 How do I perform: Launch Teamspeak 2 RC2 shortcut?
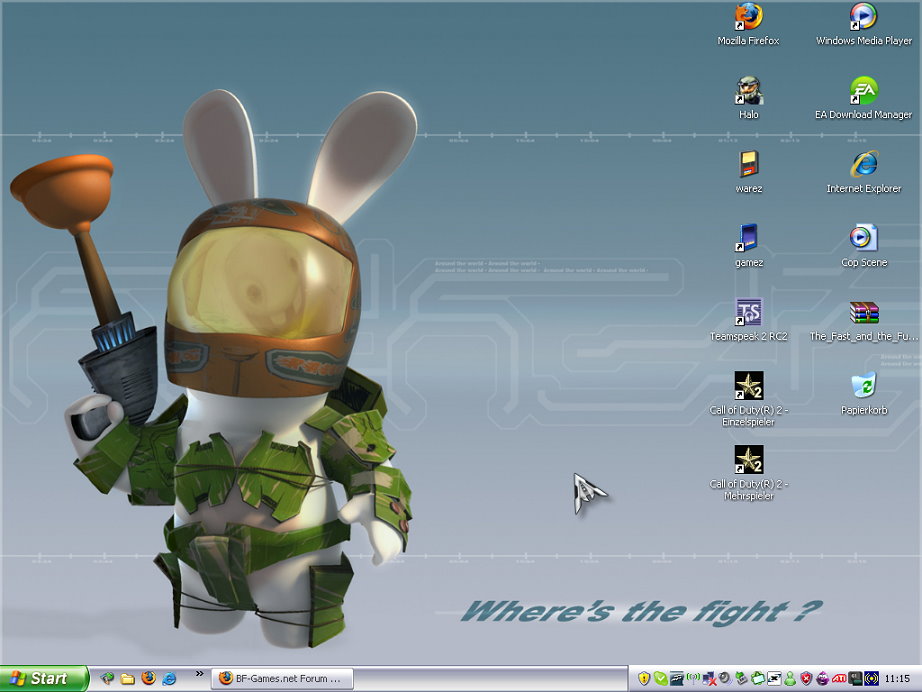pos(748,320)
